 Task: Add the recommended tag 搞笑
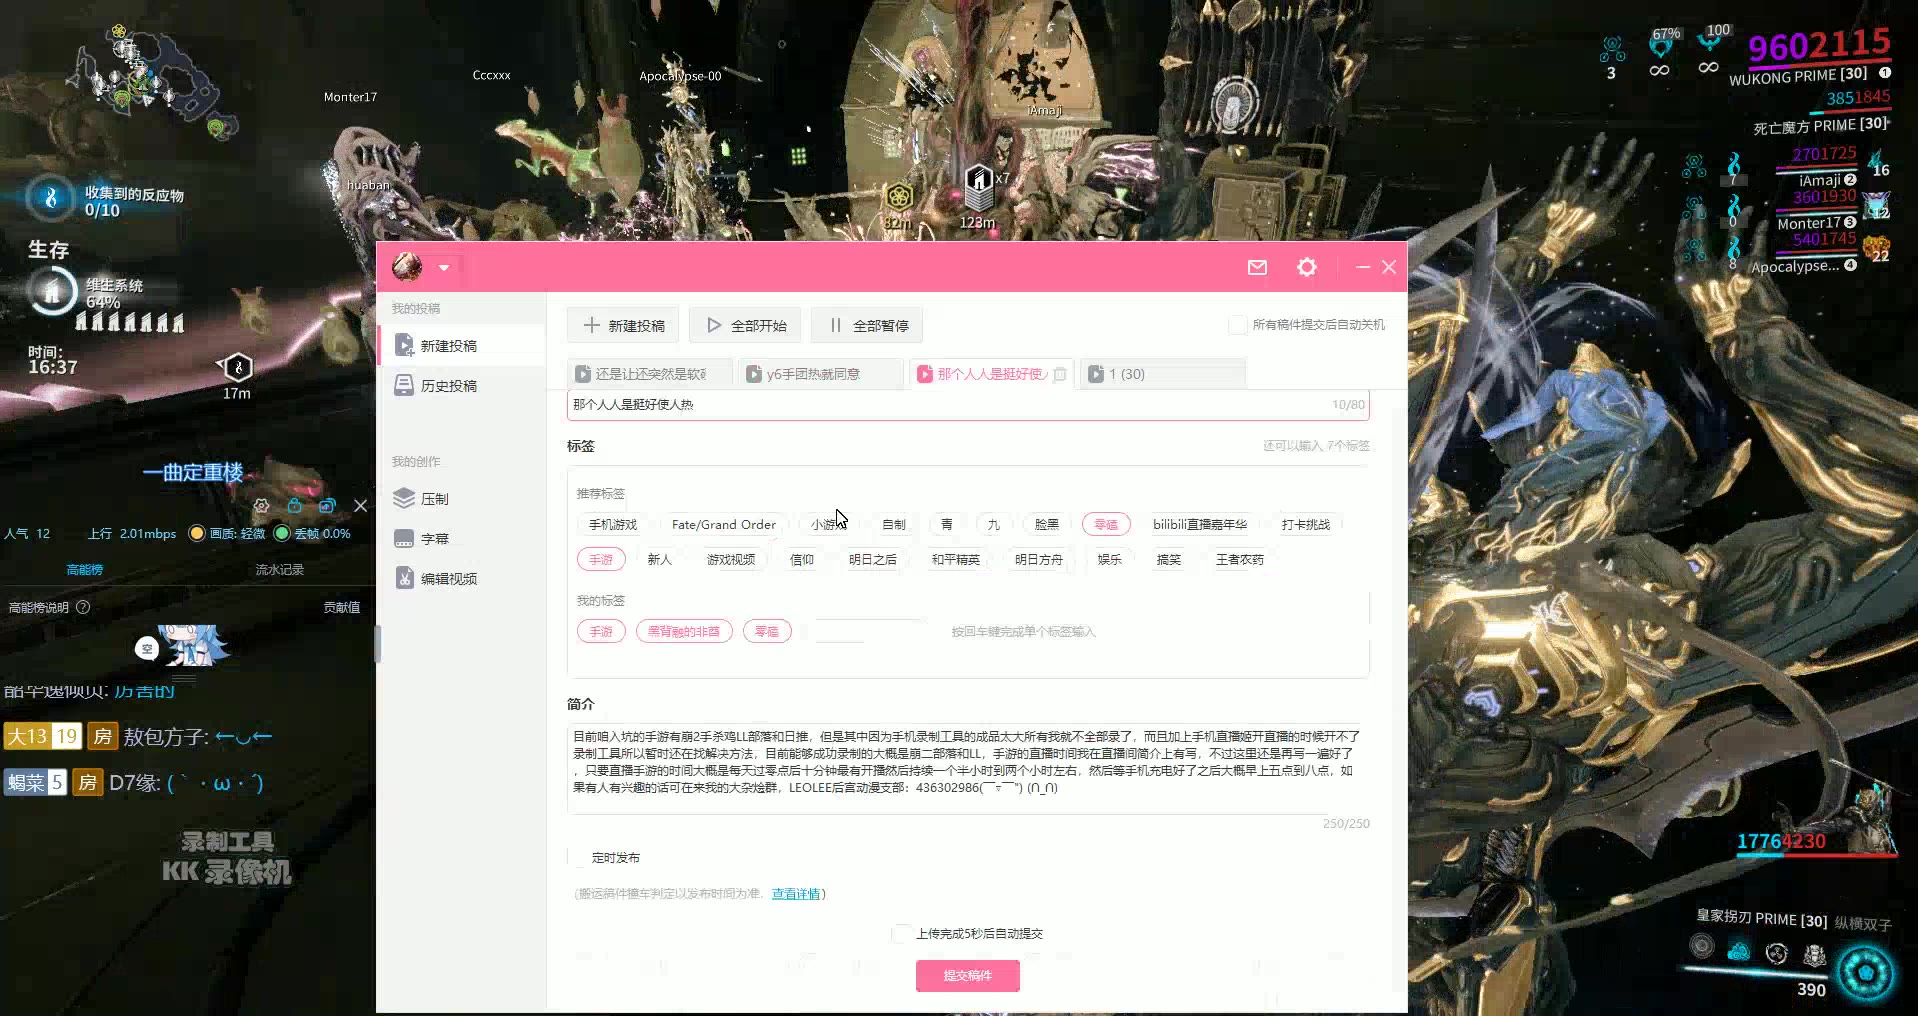point(1169,560)
